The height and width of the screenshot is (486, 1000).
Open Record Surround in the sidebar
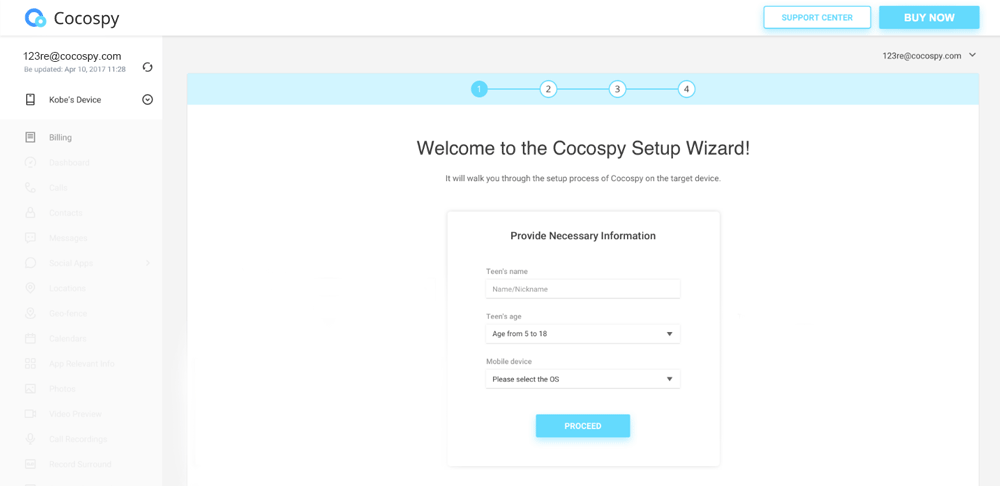81,464
